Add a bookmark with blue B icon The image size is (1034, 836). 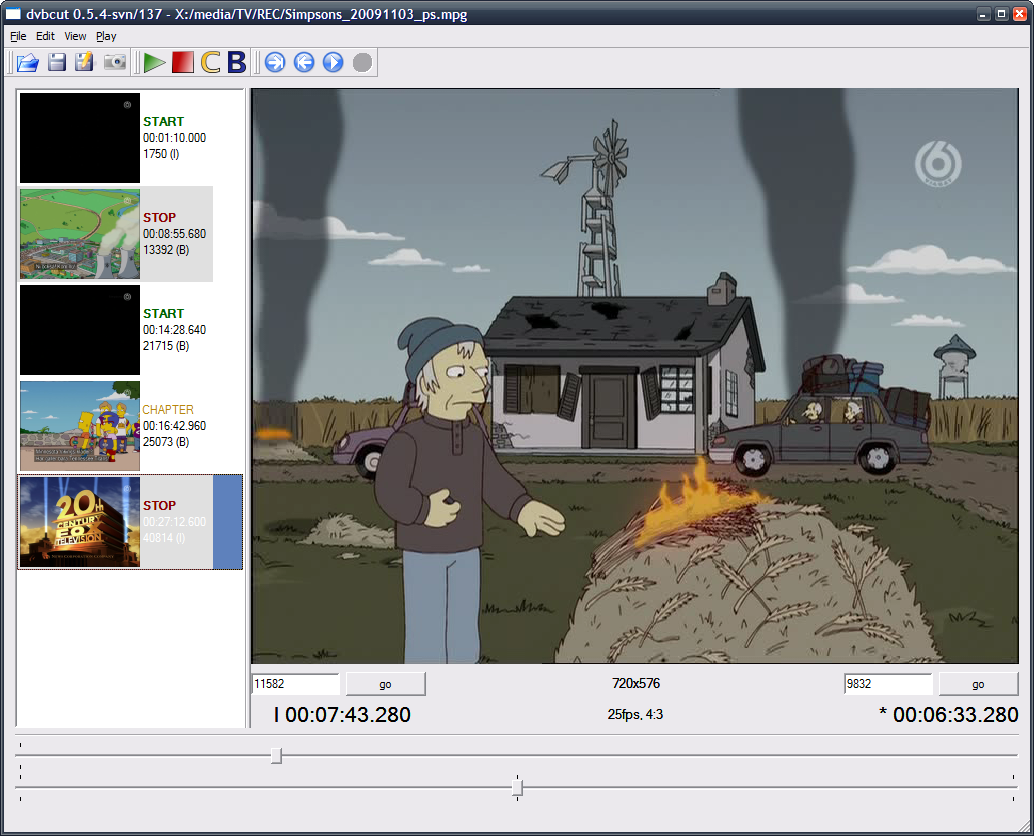point(237,63)
